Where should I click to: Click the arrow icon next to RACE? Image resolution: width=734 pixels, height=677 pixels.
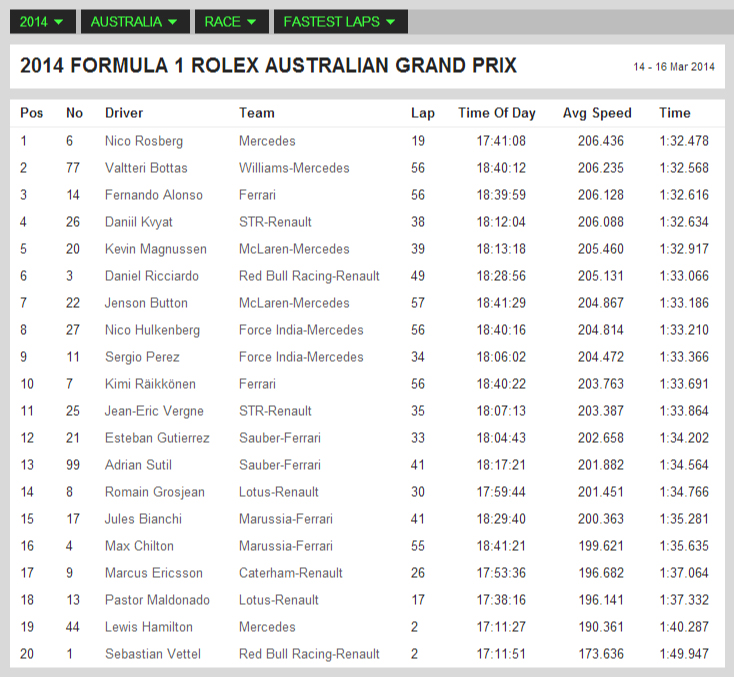(251, 22)
